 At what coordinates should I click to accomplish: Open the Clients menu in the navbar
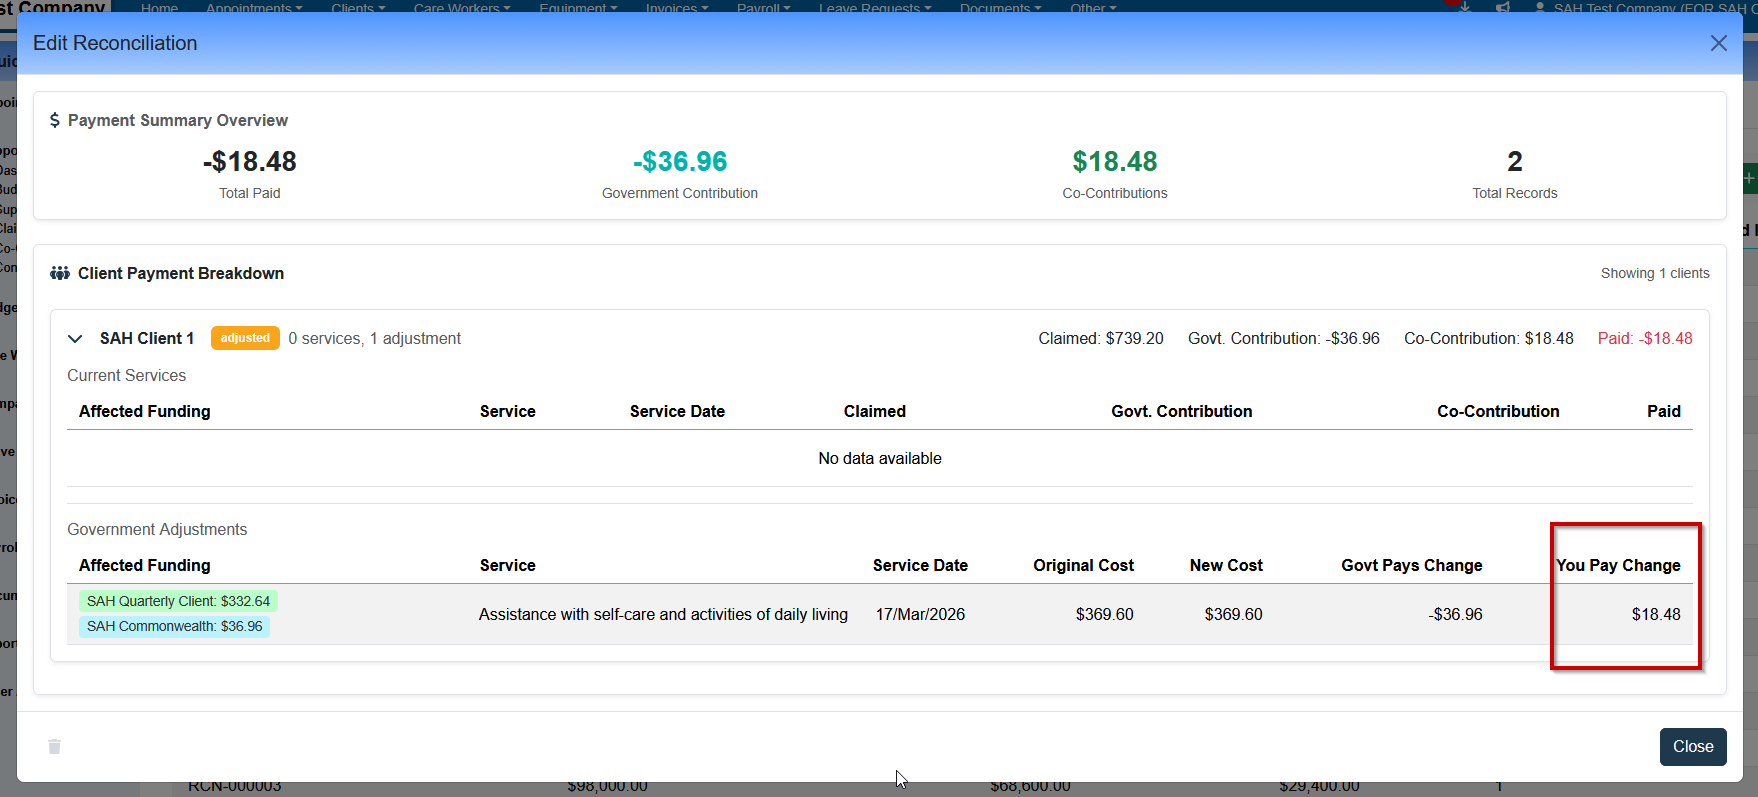tap(358, 7)
